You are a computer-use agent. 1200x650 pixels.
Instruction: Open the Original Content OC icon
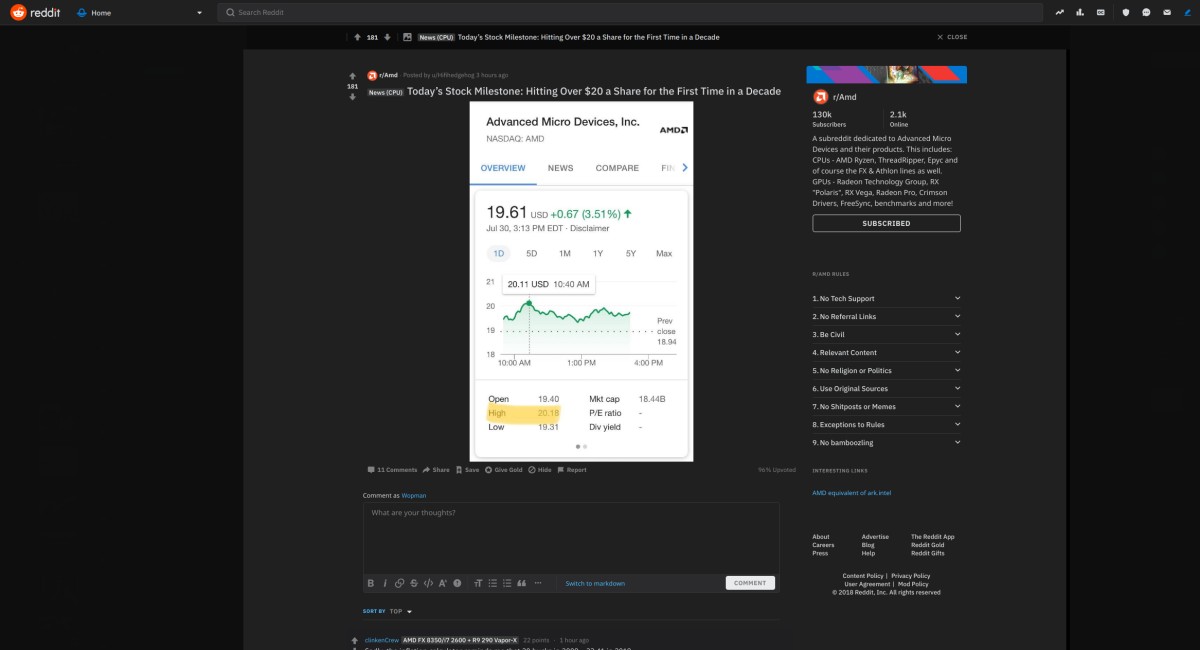(1101, 13)
